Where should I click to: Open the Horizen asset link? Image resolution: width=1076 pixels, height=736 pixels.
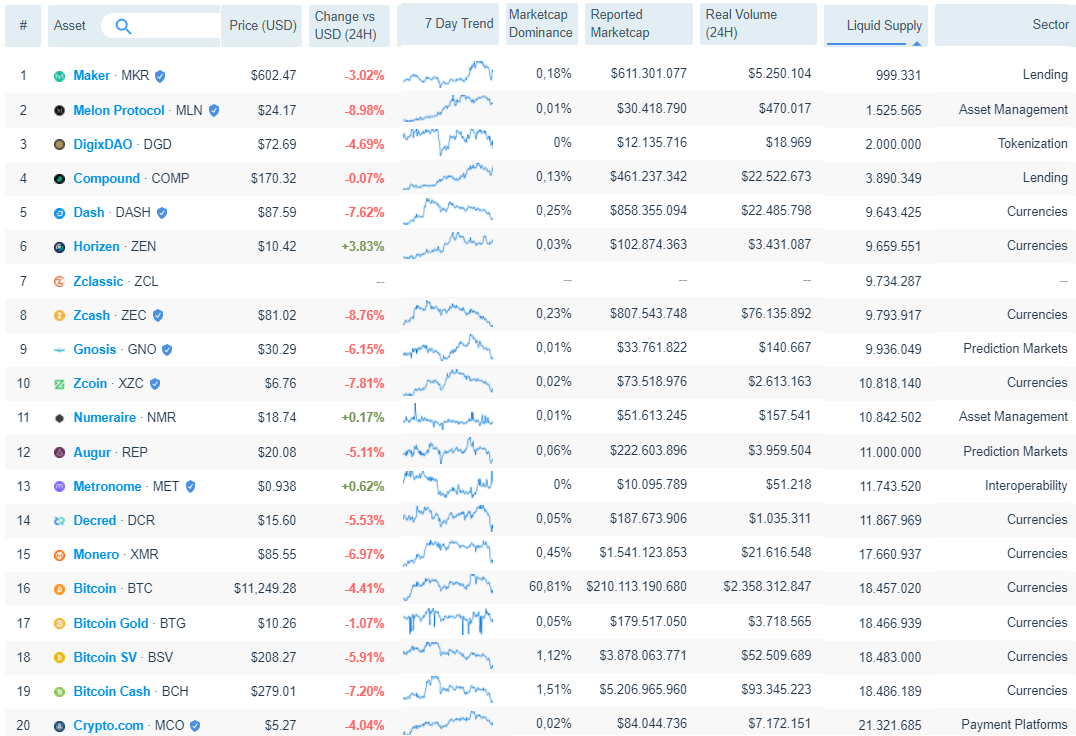(96, 246)
